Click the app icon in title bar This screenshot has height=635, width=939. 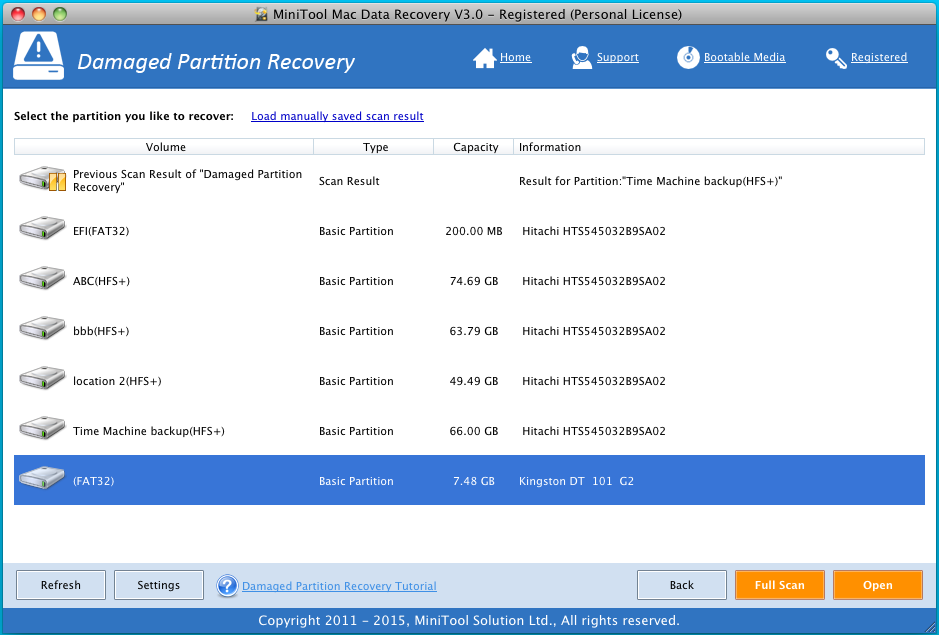coord(261,14)
